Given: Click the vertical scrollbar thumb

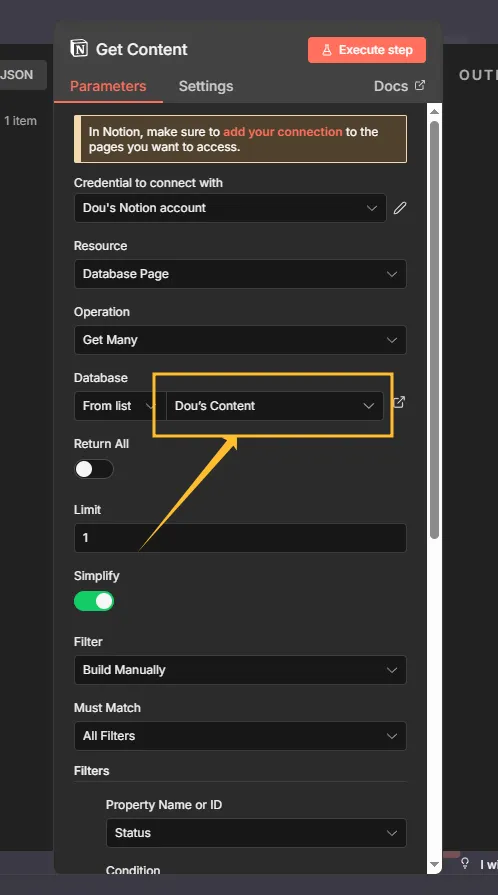Looking at the screenshot, I should click(x=435, y=330).
